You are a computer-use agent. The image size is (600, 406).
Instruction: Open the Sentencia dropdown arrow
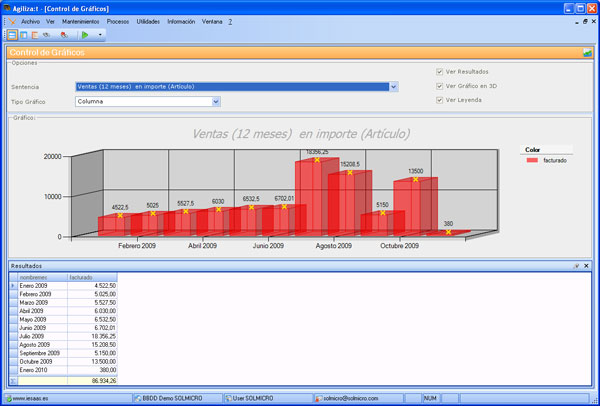click(394, 87)
